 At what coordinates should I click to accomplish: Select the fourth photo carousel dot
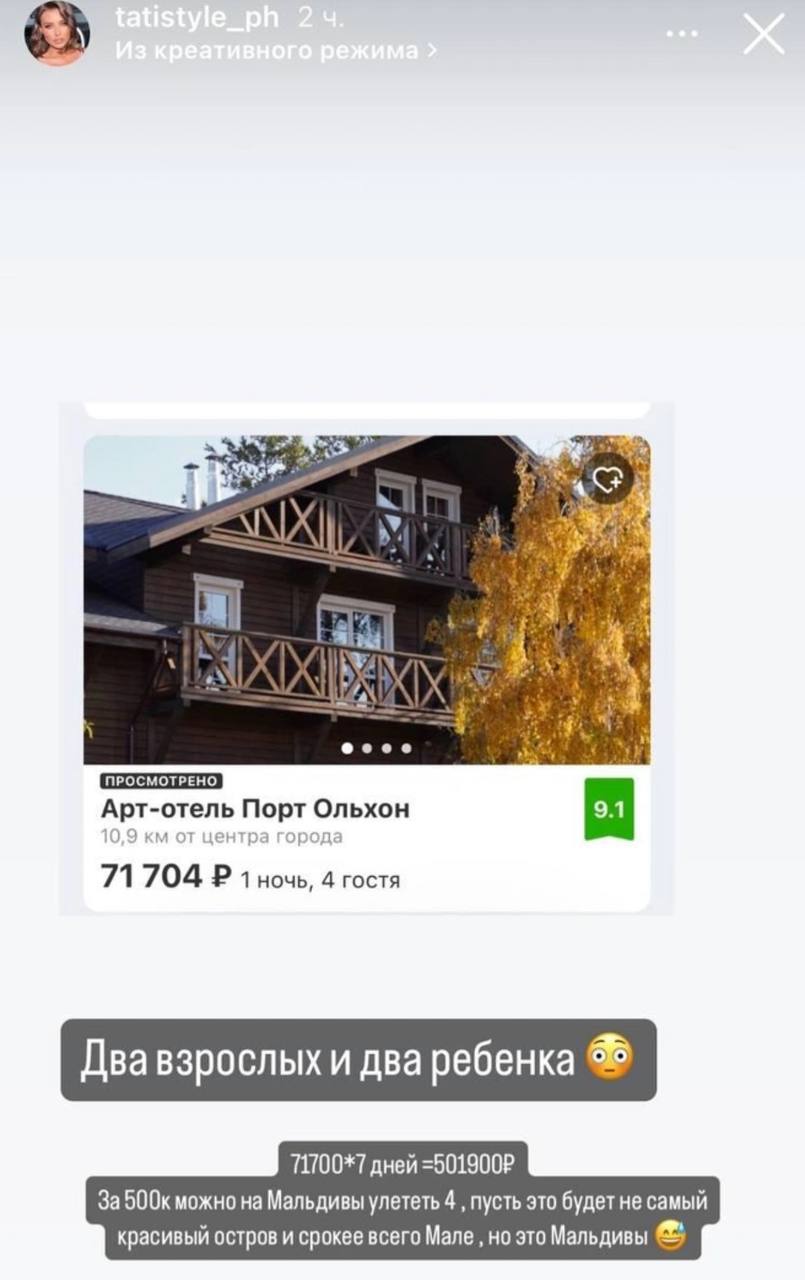(406, 747)
